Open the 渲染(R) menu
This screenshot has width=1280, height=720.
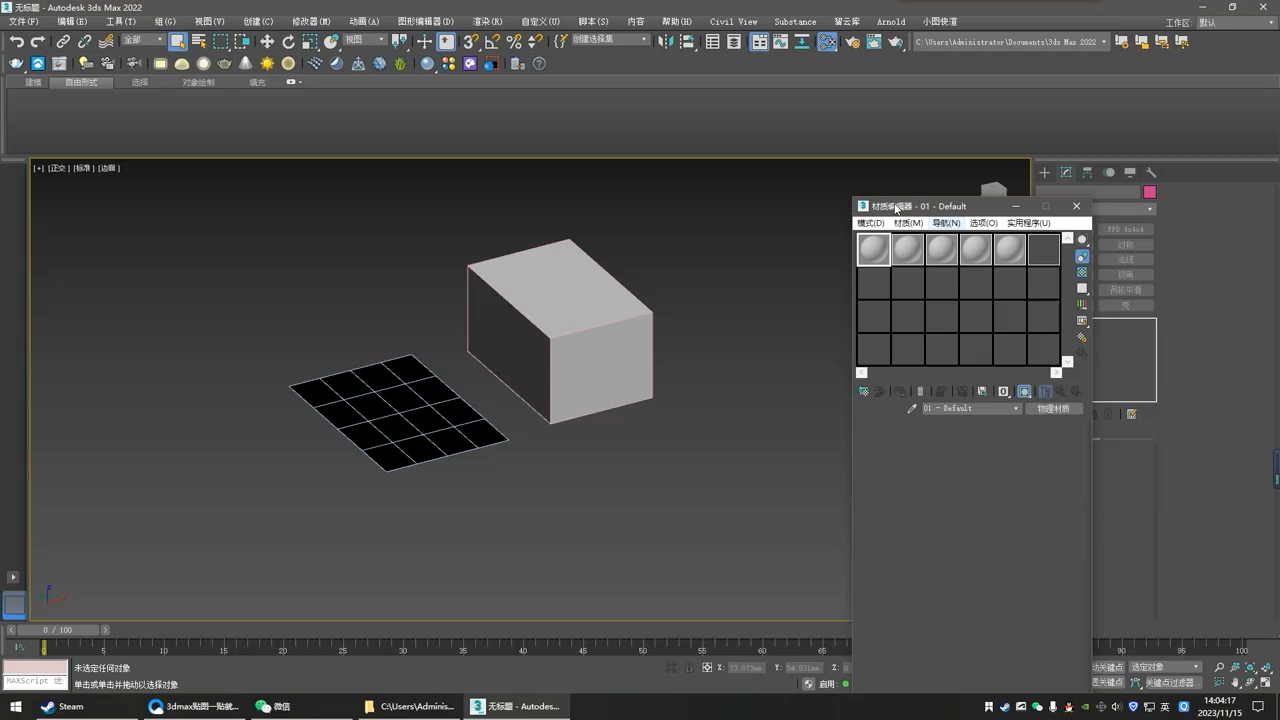pos(487,21)
